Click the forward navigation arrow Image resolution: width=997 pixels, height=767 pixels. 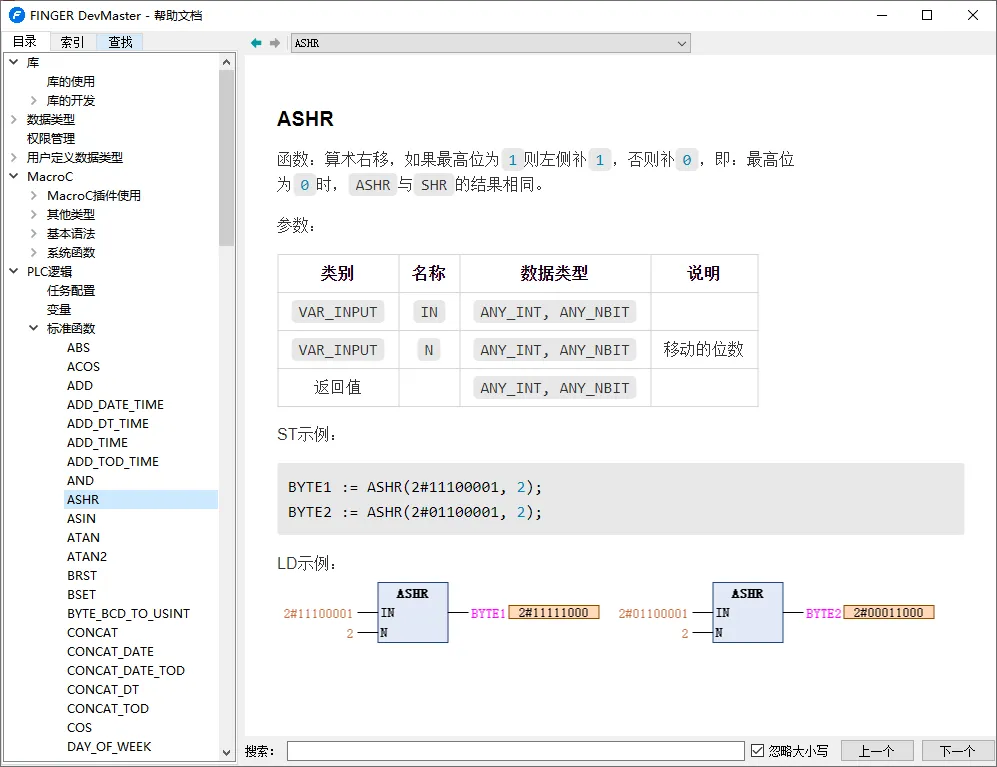275,43
